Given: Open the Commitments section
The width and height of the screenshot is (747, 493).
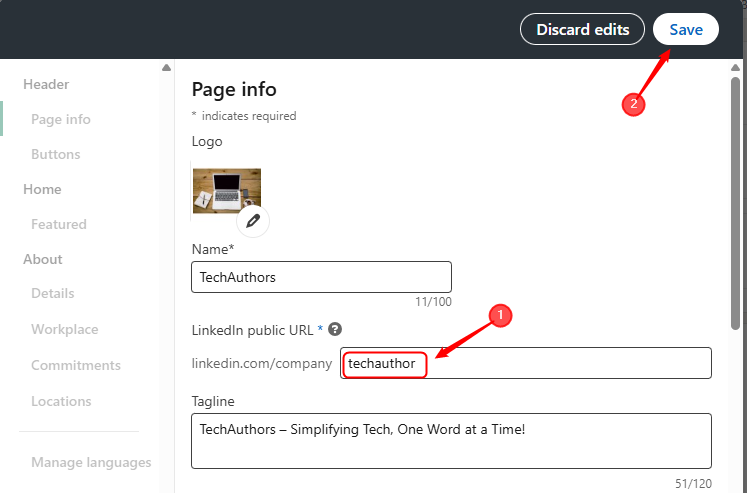Looking at the screenshot, I should pos(76,365).
